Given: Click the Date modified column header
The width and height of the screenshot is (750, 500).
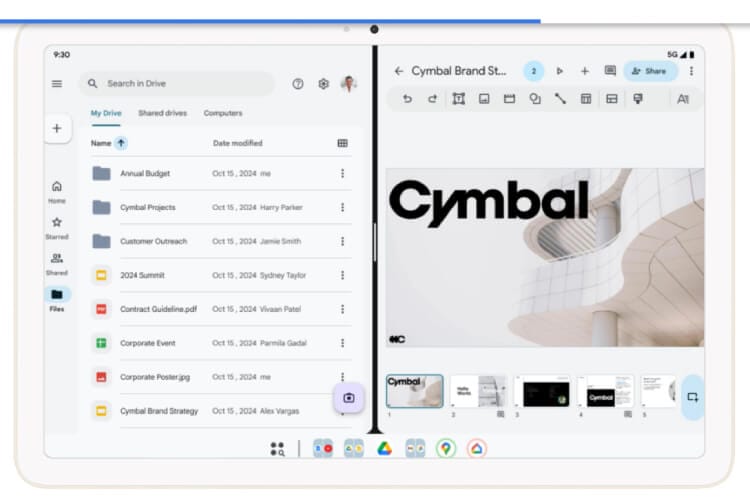Looking at the screenshot, I should [238, 143].
